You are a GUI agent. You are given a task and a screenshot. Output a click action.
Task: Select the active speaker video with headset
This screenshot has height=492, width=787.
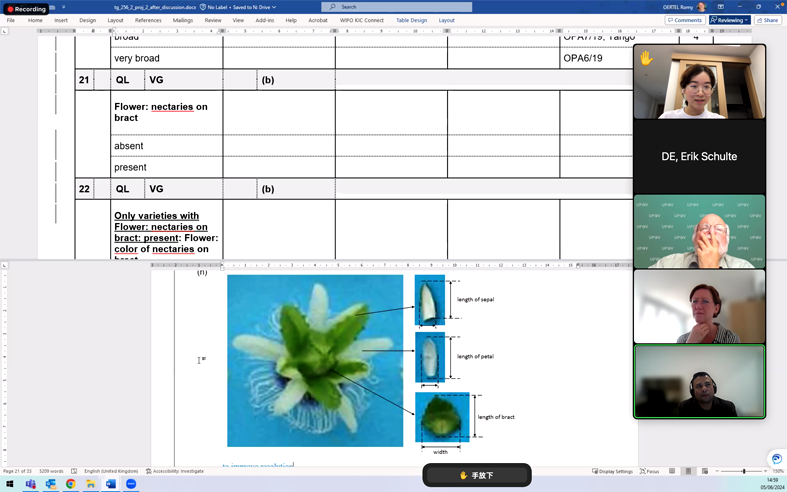699,381
